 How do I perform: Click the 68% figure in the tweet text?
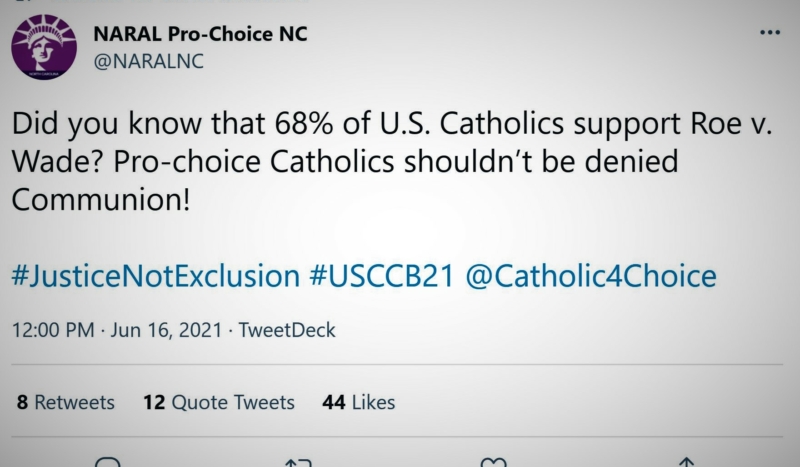(304, 124)
